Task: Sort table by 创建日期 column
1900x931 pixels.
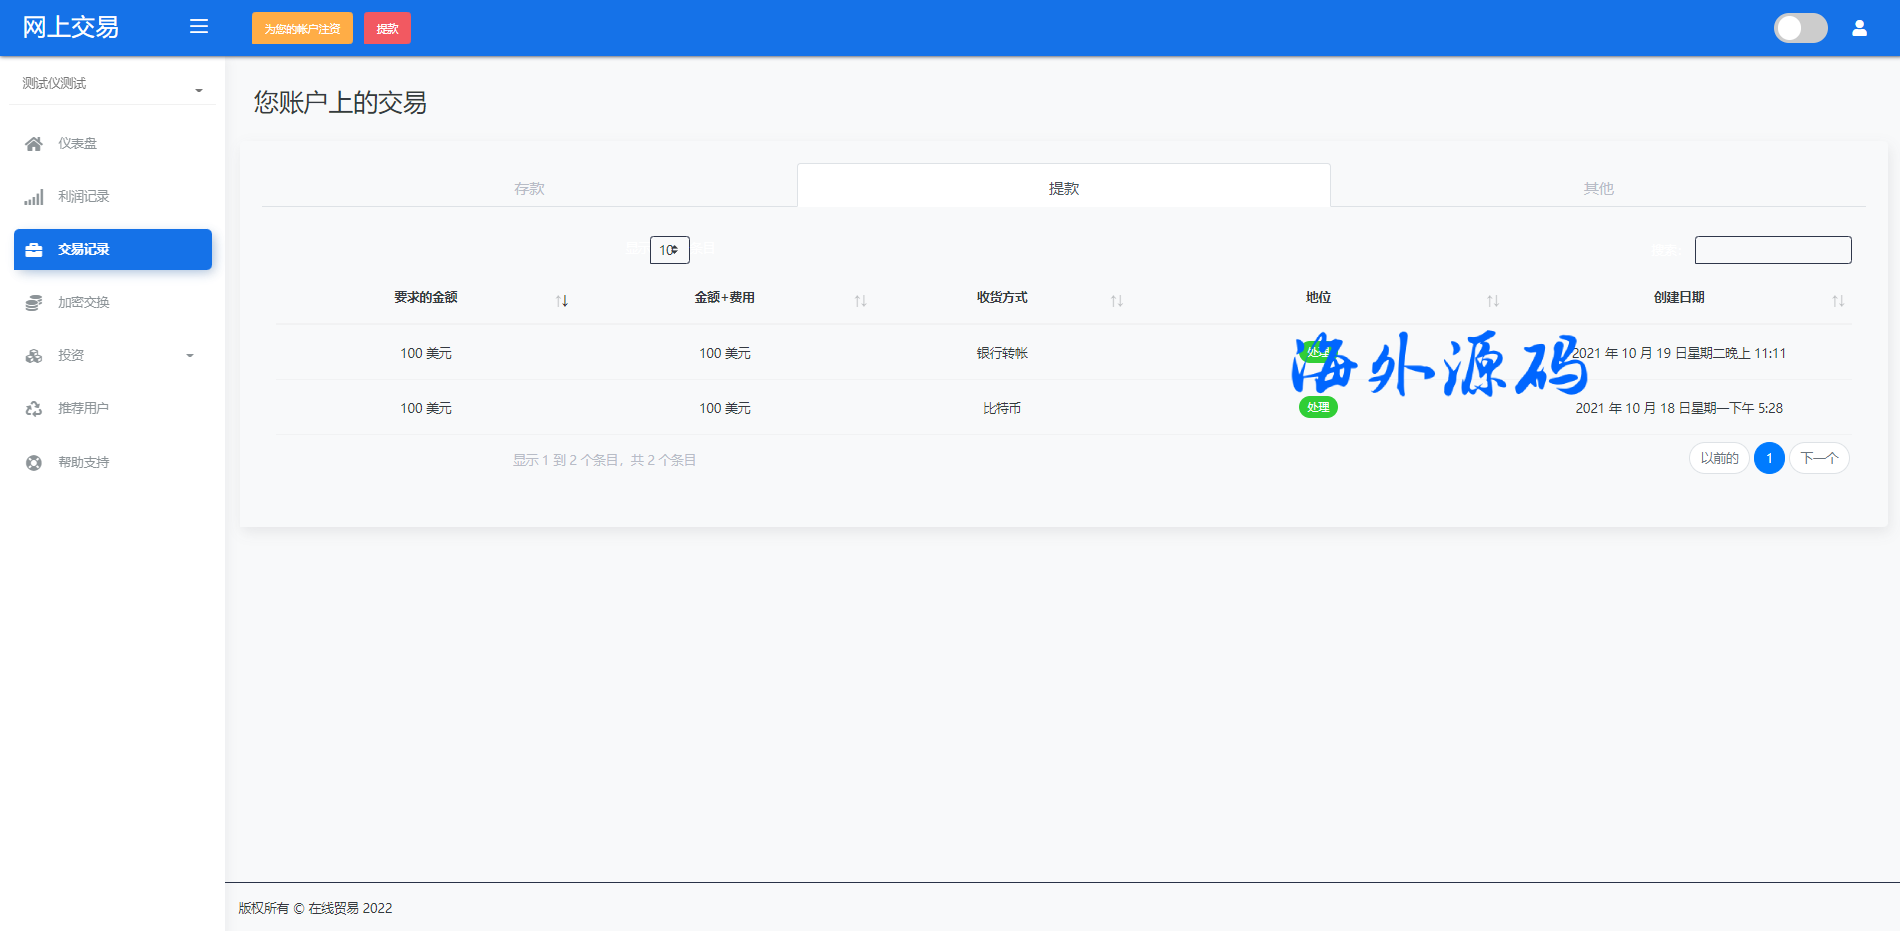Action: pyautogui.click(x=1837, y=300)
